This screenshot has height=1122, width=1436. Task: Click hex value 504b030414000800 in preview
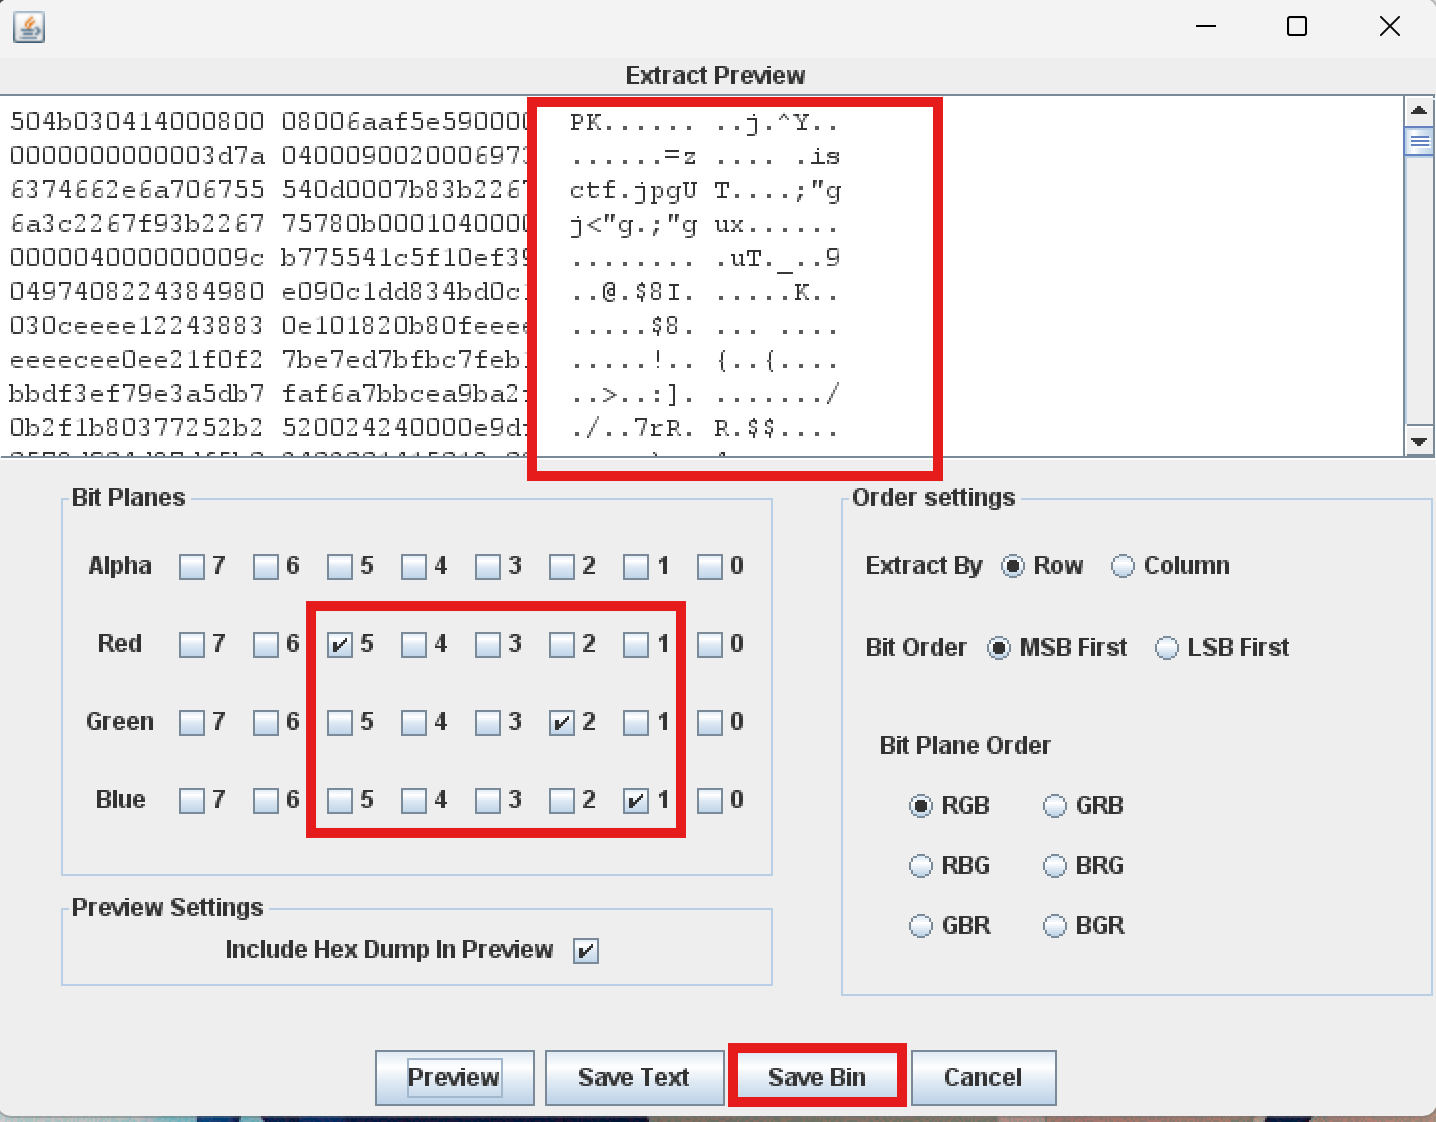tap(137, 122)
